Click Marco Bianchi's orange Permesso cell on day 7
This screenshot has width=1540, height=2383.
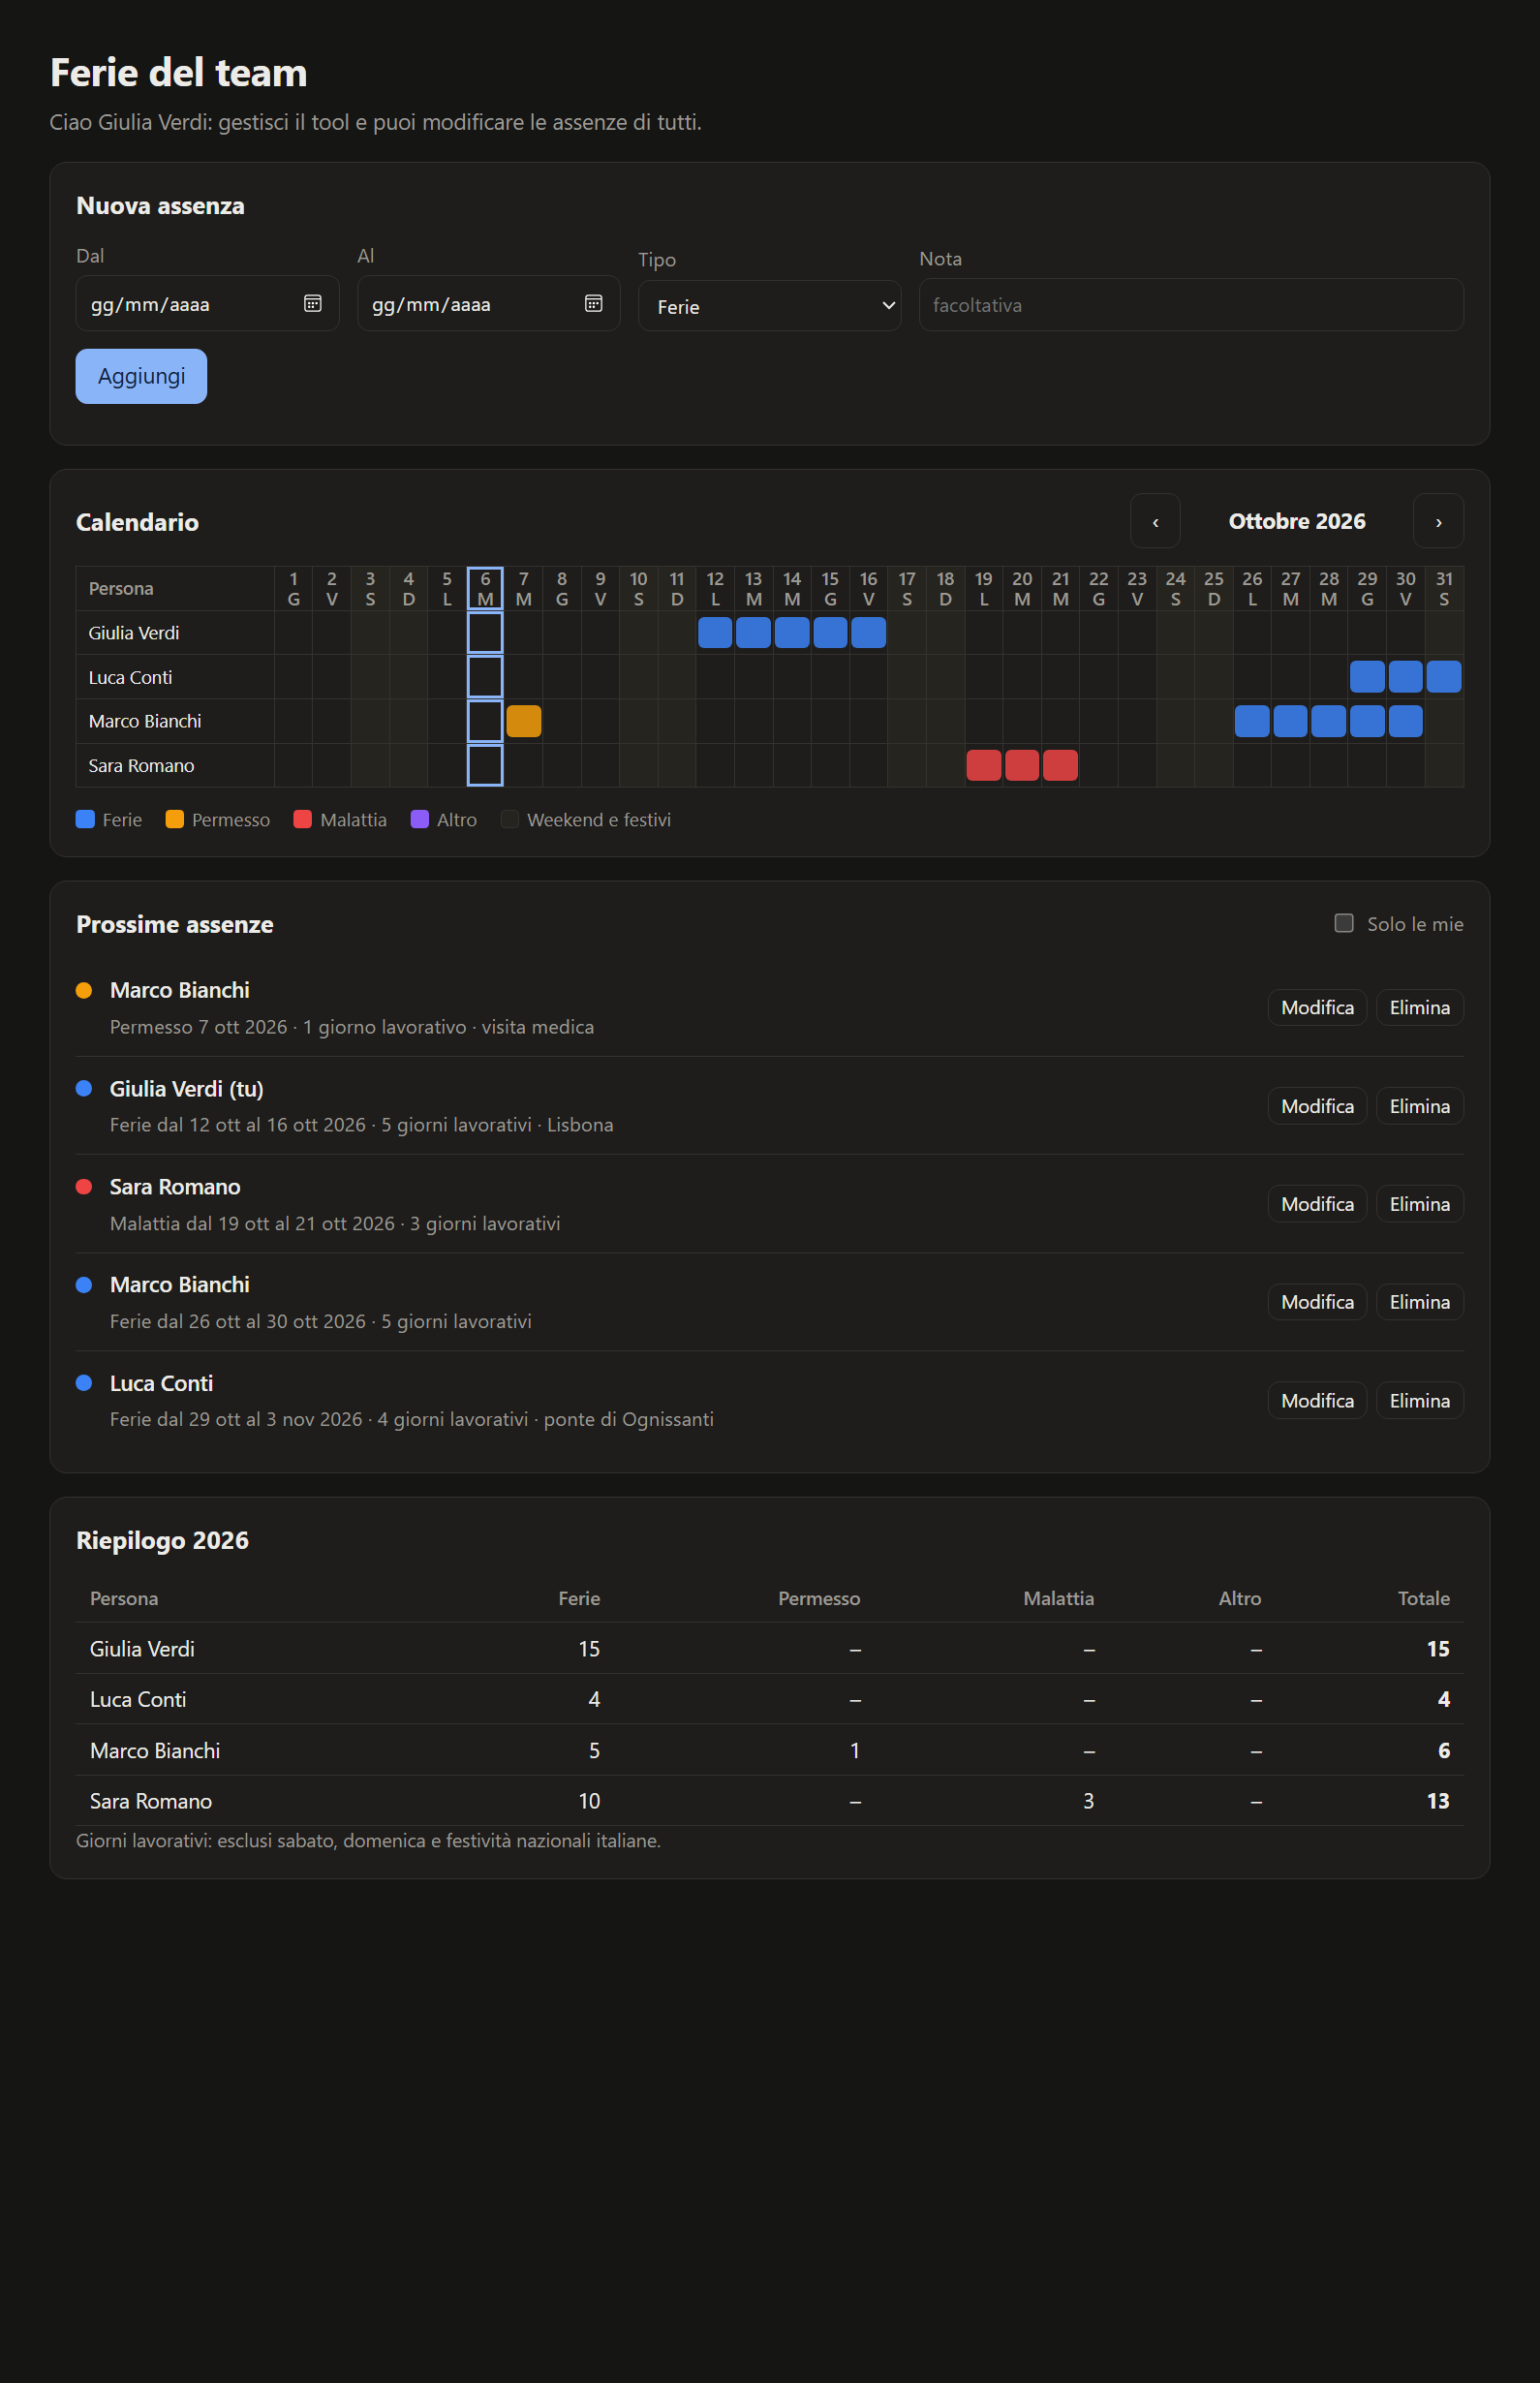coord(523,721)
